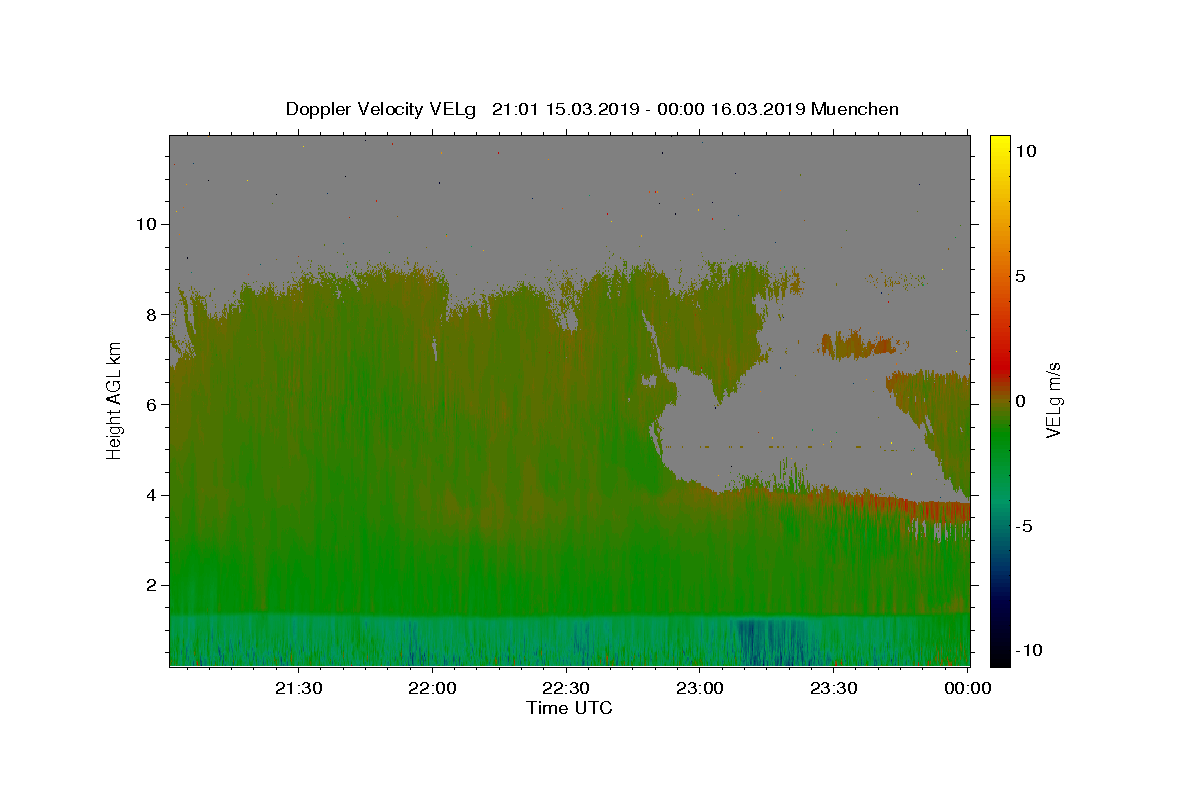This screenshot has height=800, width=1200.
Task: Click the 00:00 time tick label
Action: (x=968, y=689)
